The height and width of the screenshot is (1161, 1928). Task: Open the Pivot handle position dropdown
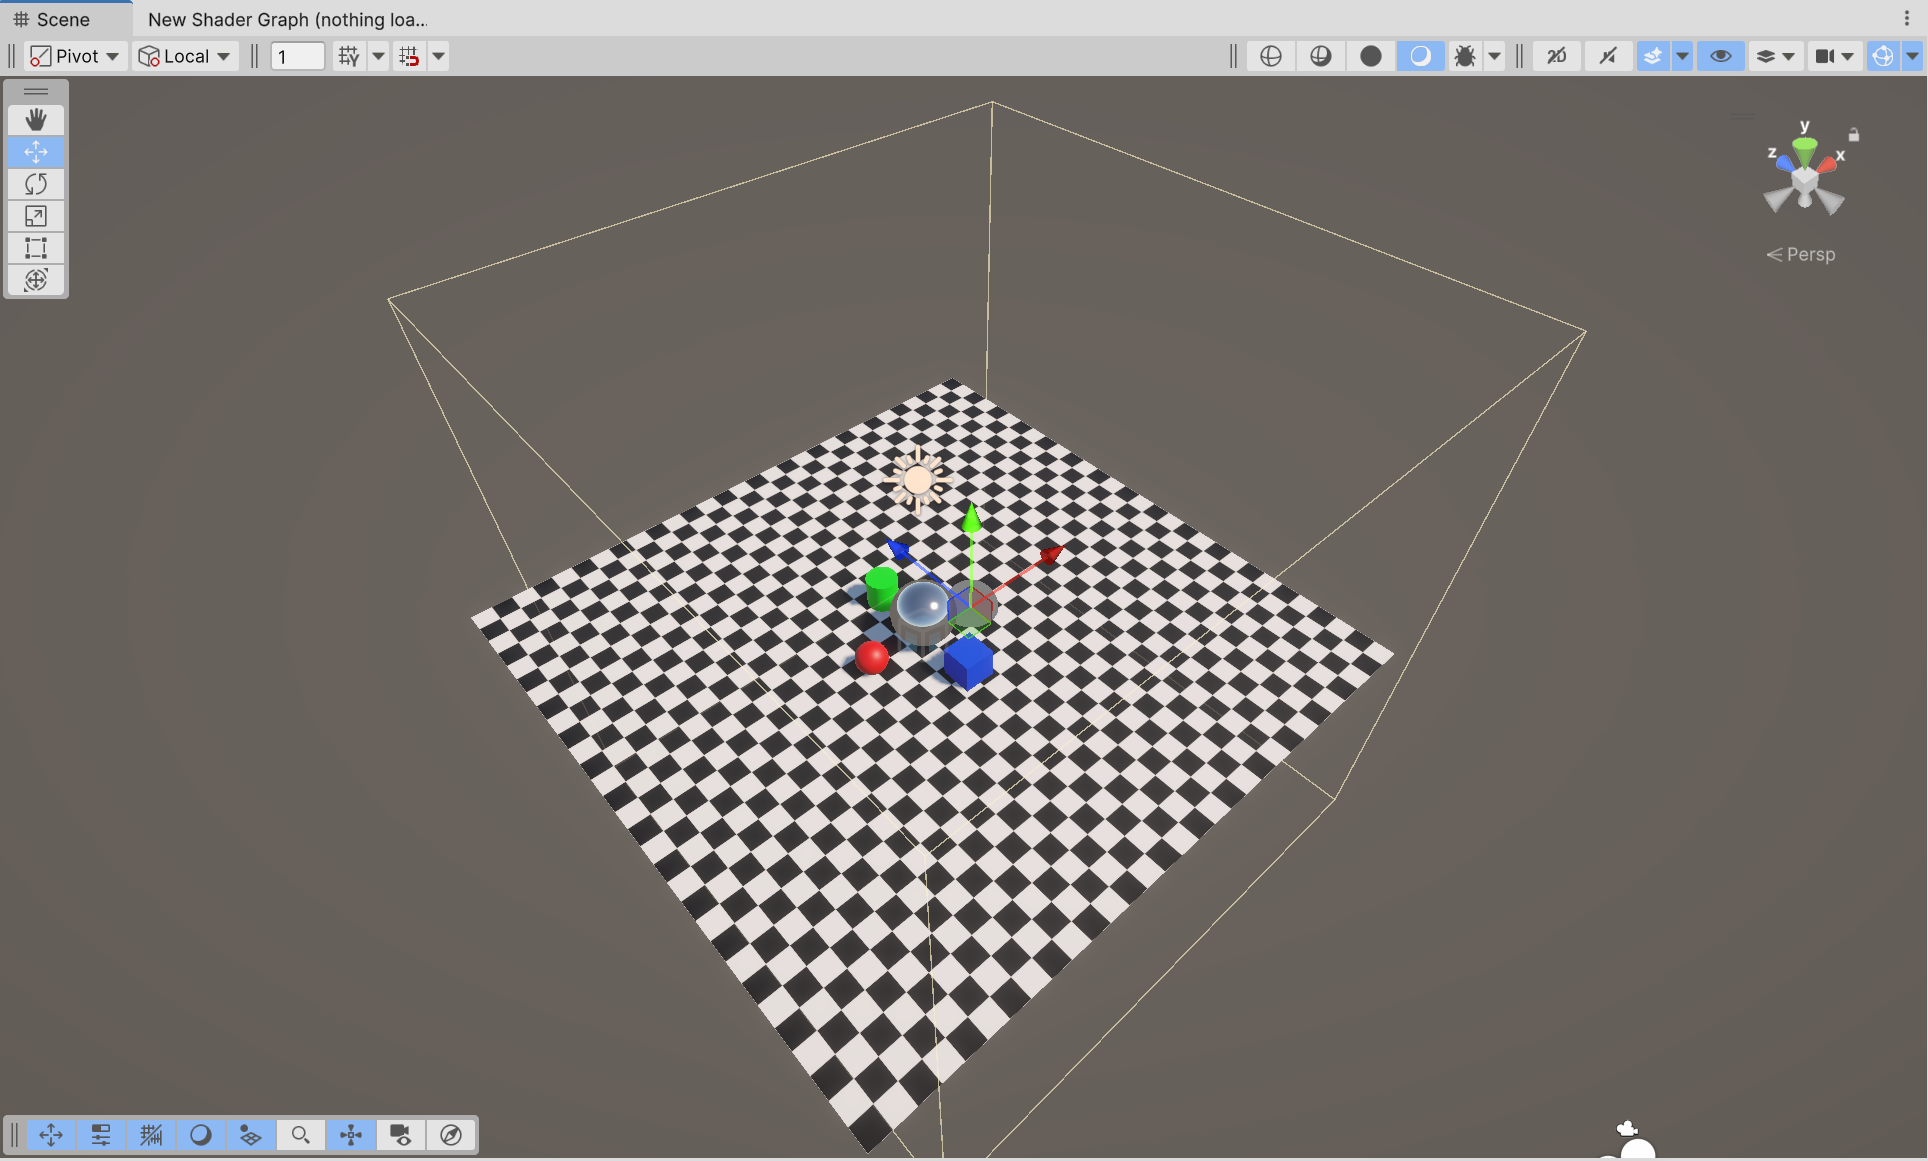(x=75, y=56)
